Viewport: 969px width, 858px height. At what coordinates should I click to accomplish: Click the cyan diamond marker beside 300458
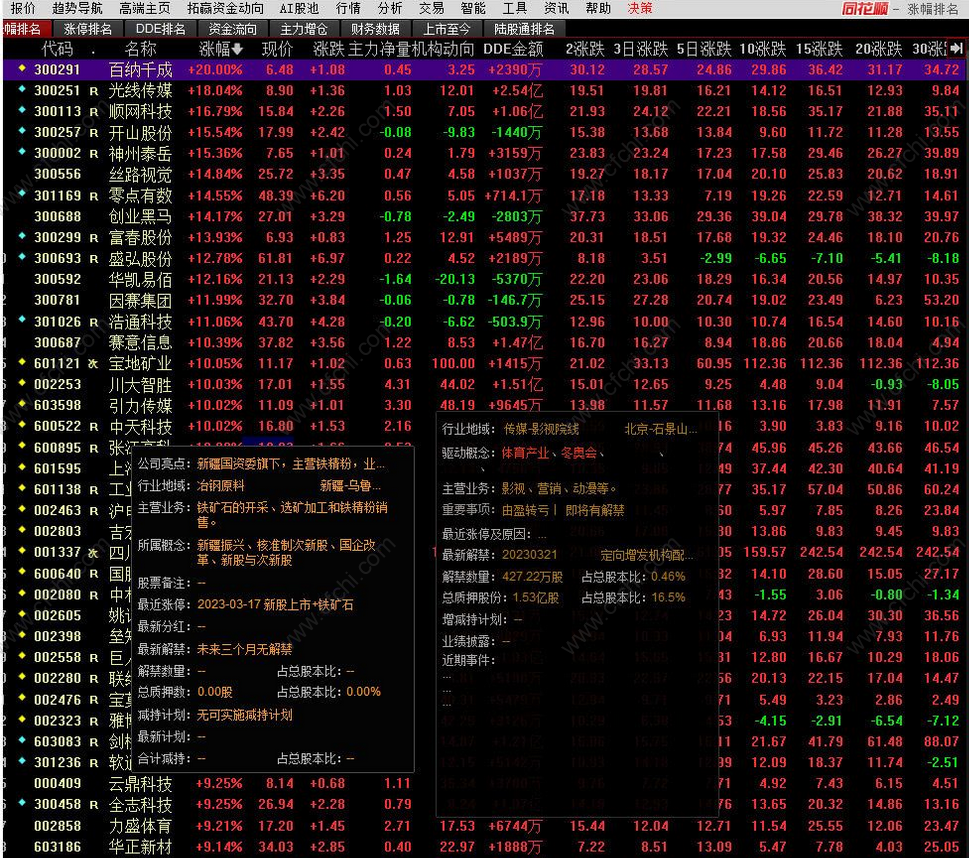point(22,802)
